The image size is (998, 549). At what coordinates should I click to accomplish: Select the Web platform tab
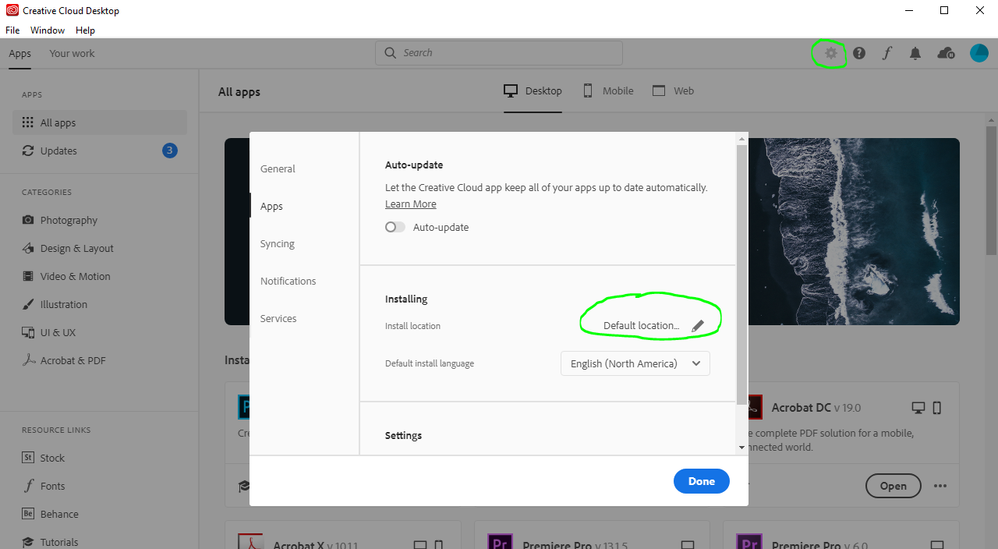coord(673,91)
